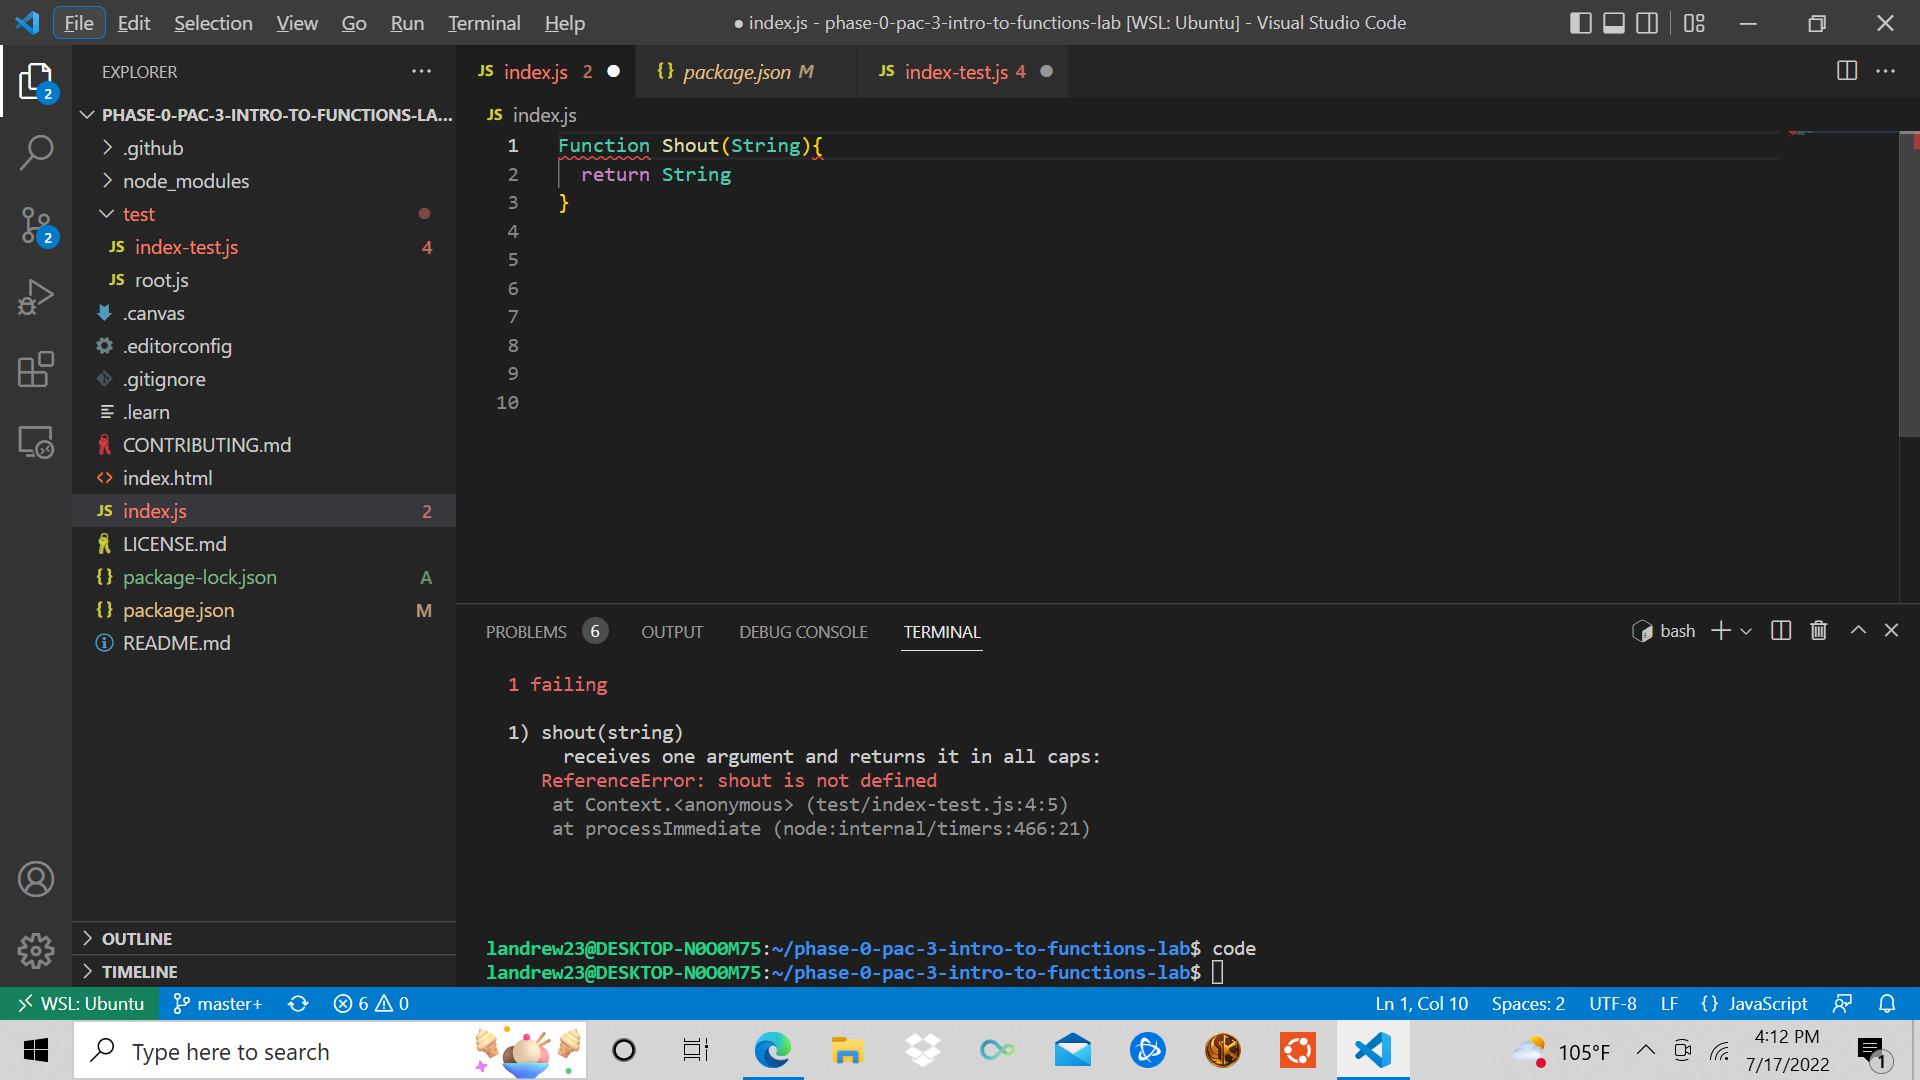Open README.md in the explorer
This screenshot has width=1920, height=1080.
point(264,643)
